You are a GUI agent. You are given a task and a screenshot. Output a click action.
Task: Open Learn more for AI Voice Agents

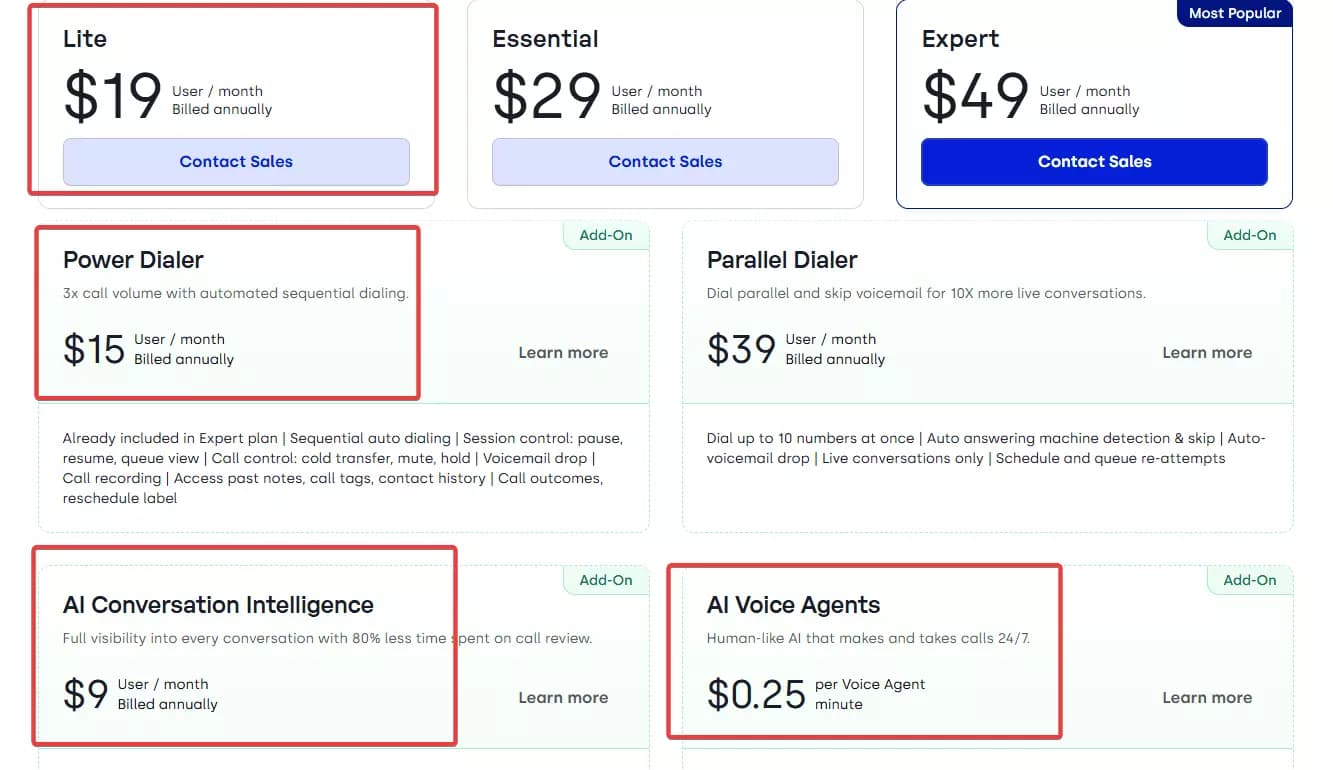coord(1207,697)
